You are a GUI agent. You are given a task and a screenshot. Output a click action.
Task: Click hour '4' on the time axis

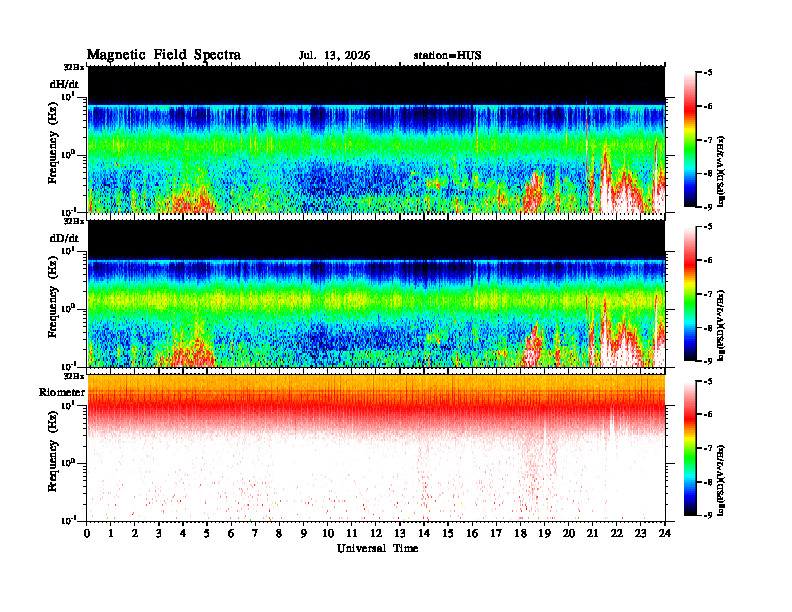[x=183, y=533]
